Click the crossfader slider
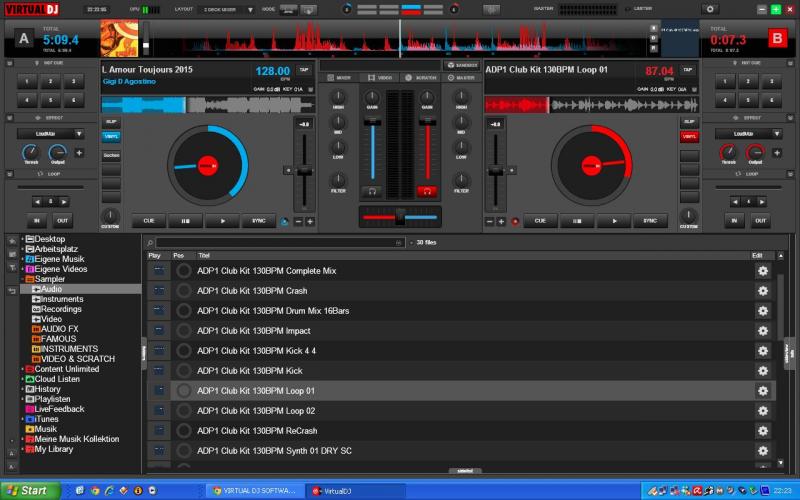Image resolution: width=800 pixels, height=500 pixels. pos(400,217)
